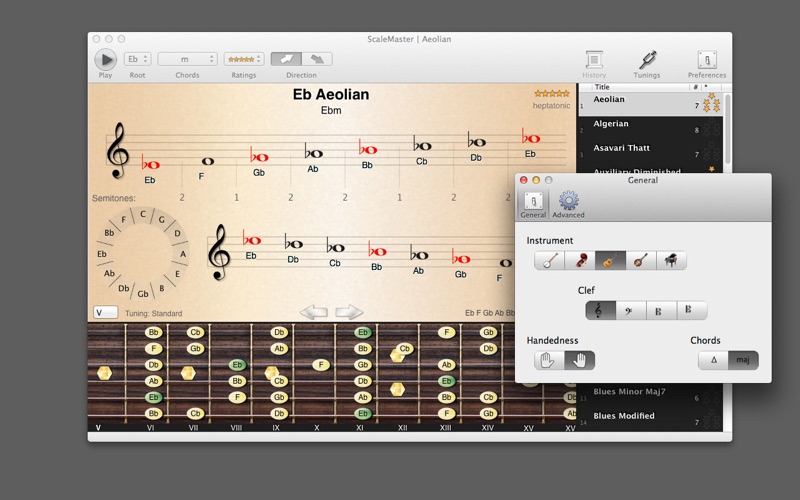
Task: Click green Eb marker at fret XIII
Action: pos(446,381)
